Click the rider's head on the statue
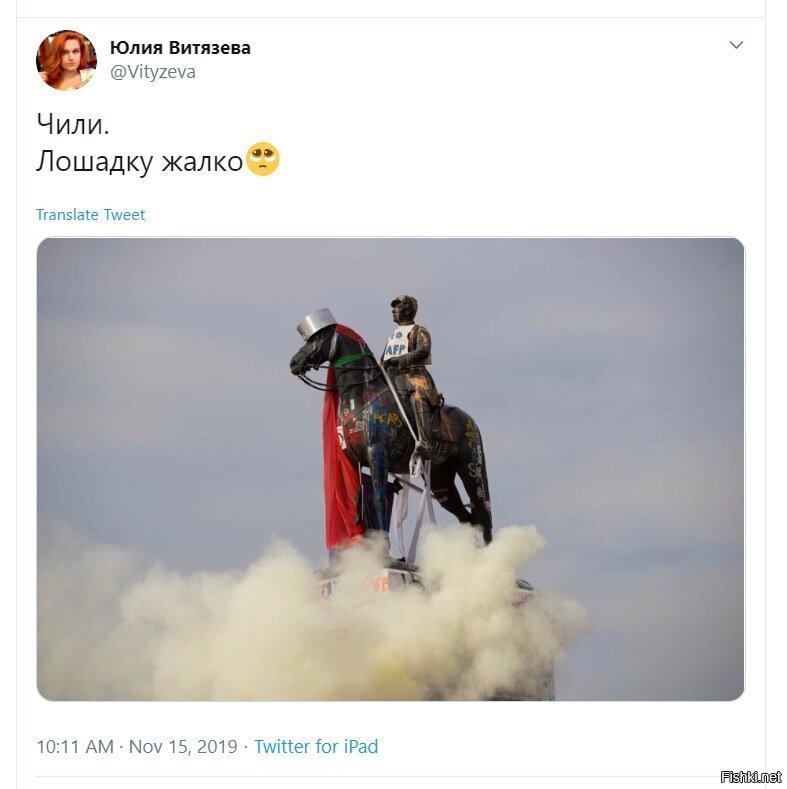787x789 pixels. point(405,308)
